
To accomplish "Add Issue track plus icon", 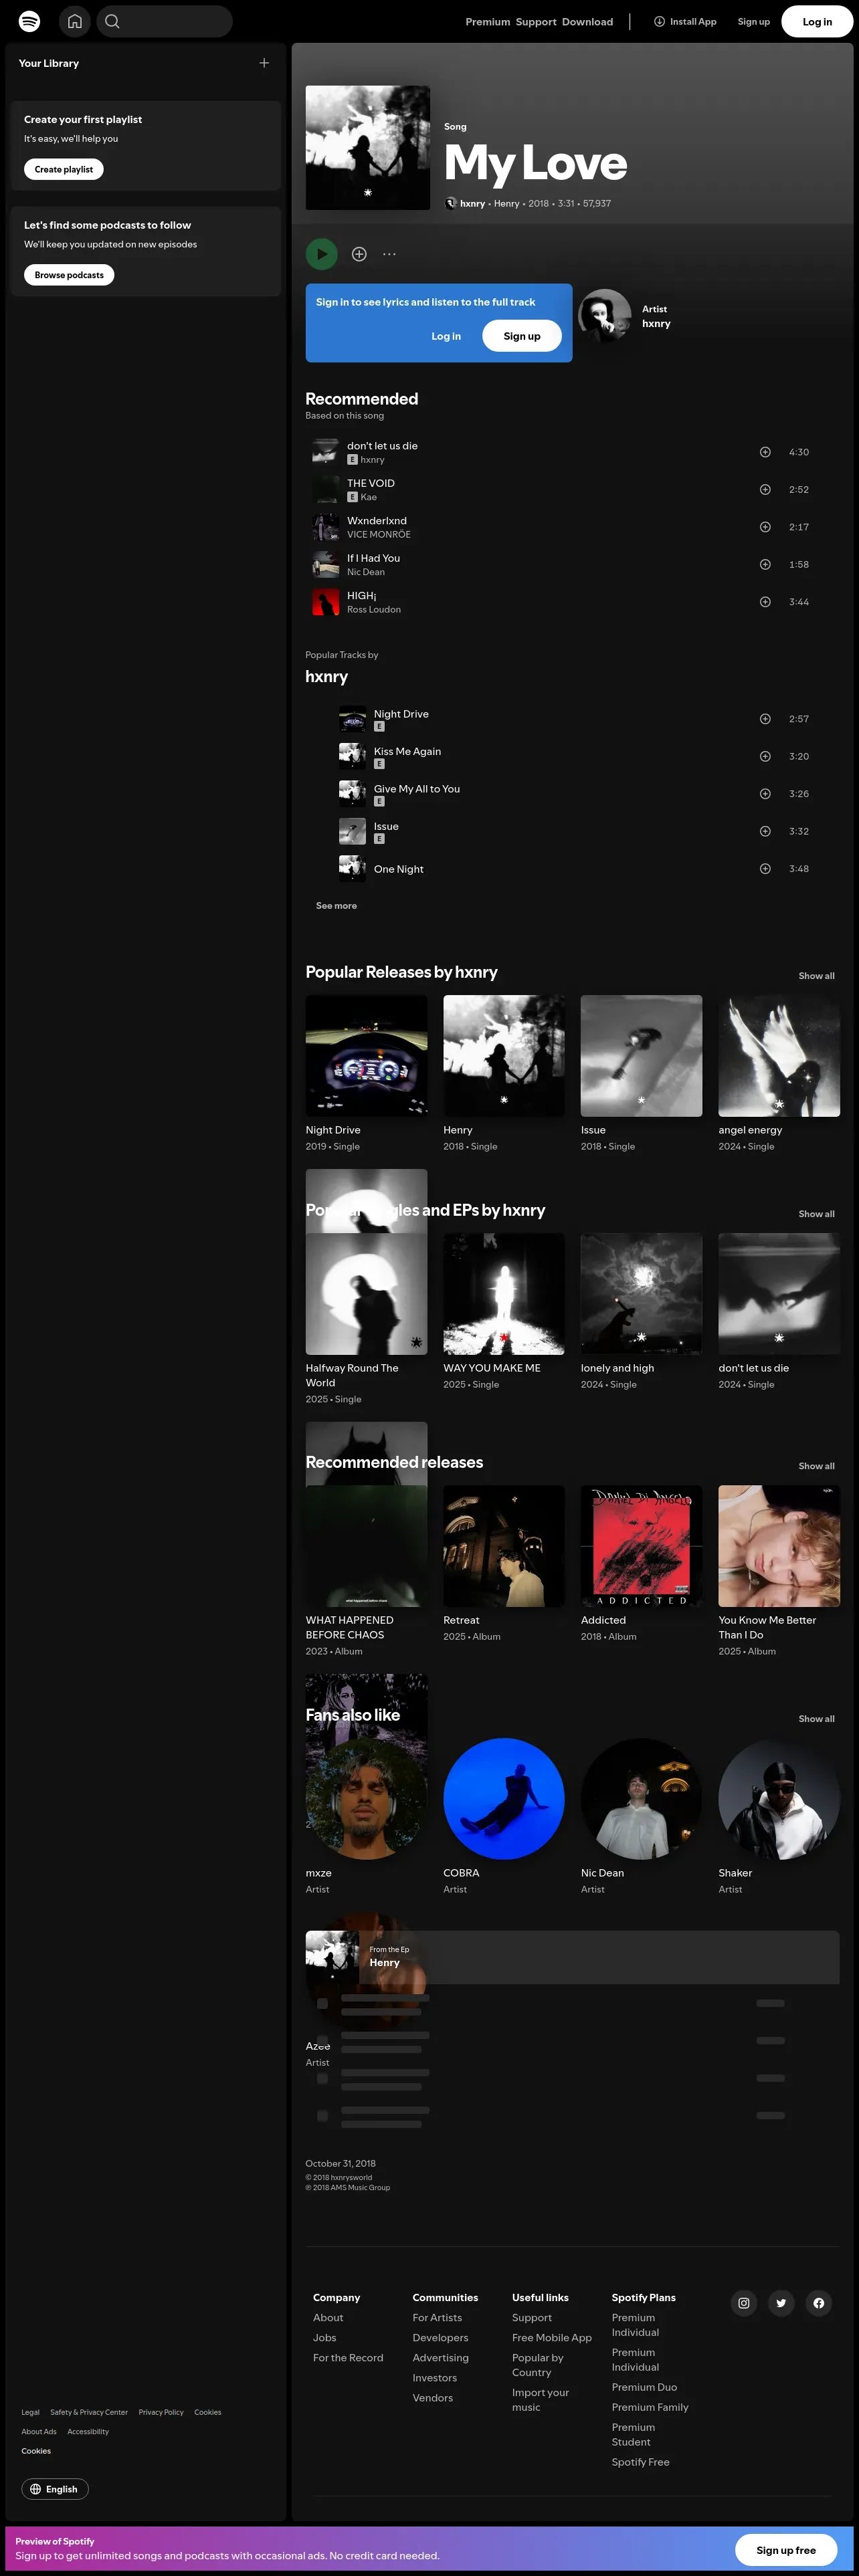I will pos(765,831).
